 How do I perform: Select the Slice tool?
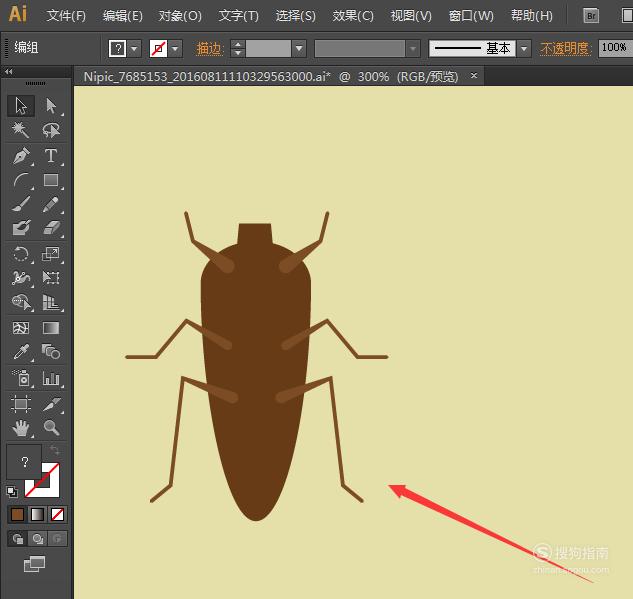tap(51, 404)
